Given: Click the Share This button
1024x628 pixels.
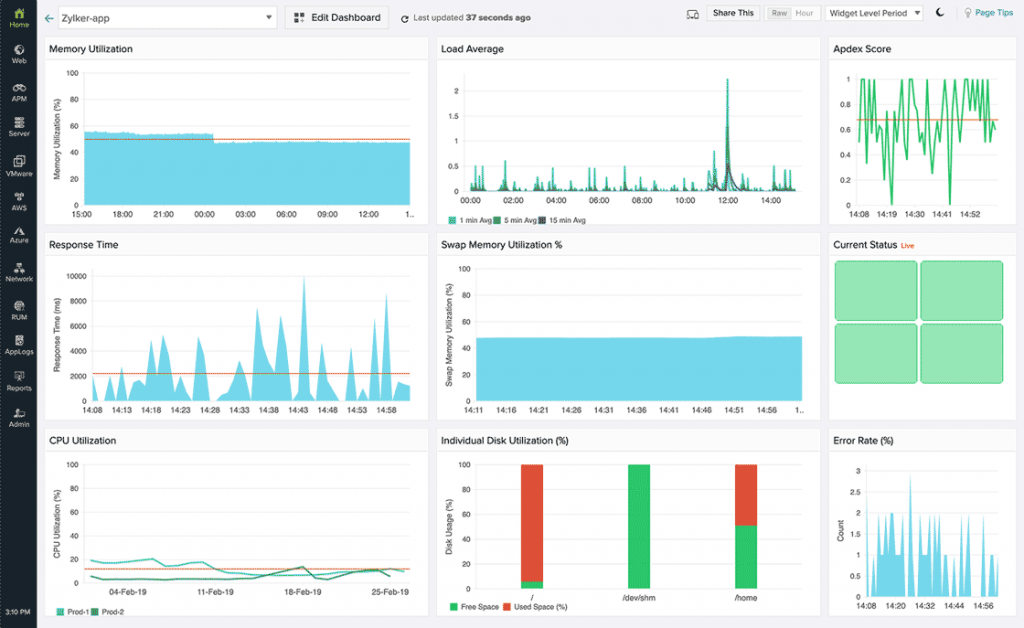Looking at the screenshot, I should (x=733, y=13).
